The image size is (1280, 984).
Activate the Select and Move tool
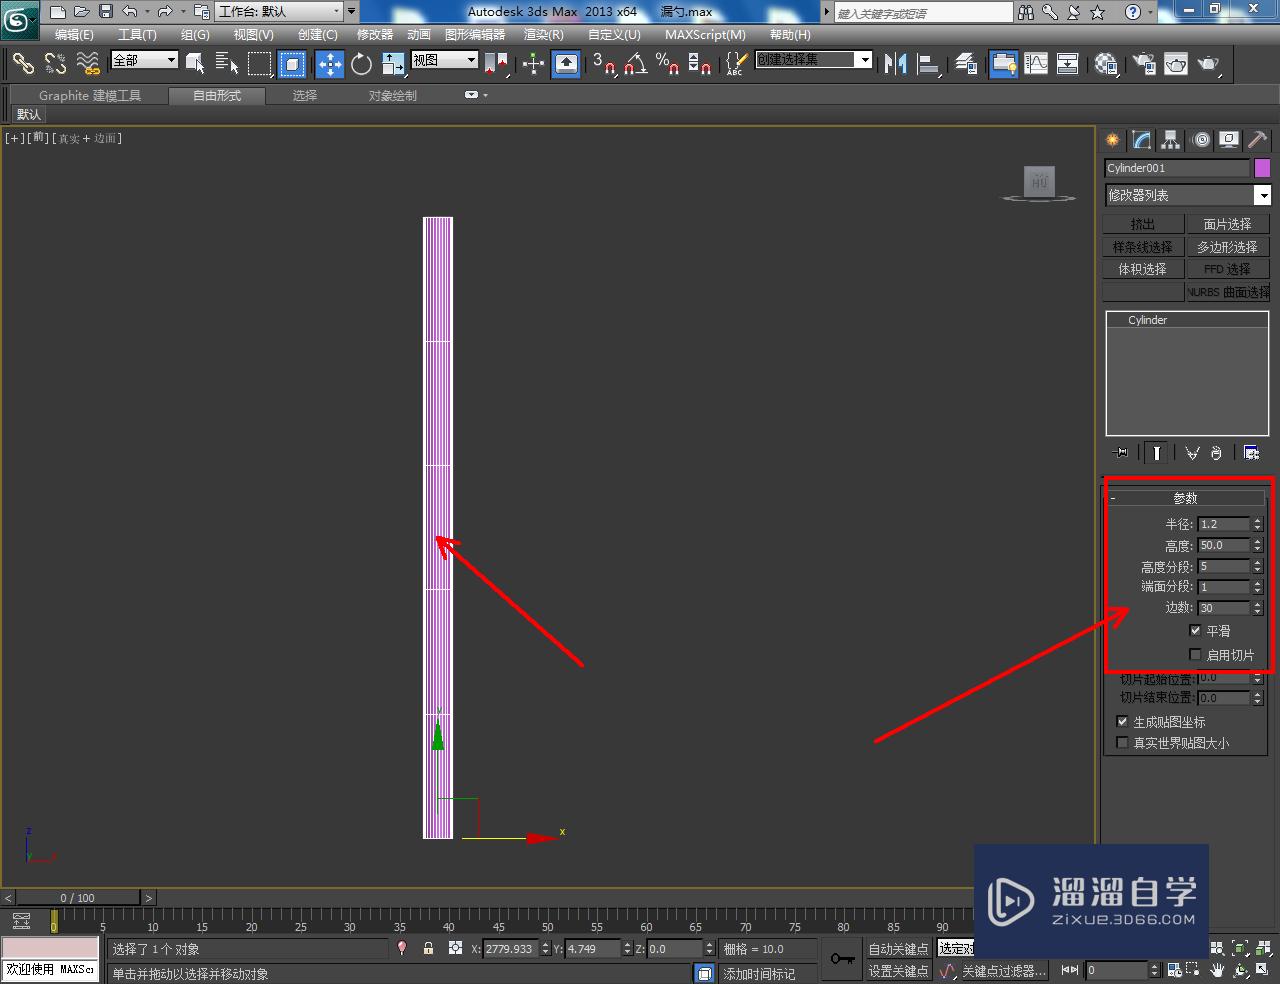(330, 64)
